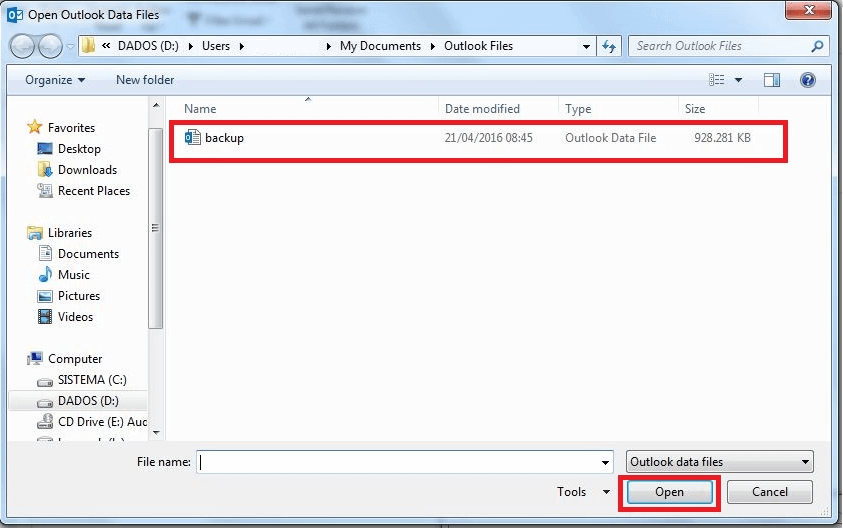Select Outlook Files in the address path
This screenshot has height=528, width=843.
pos(478,46)
